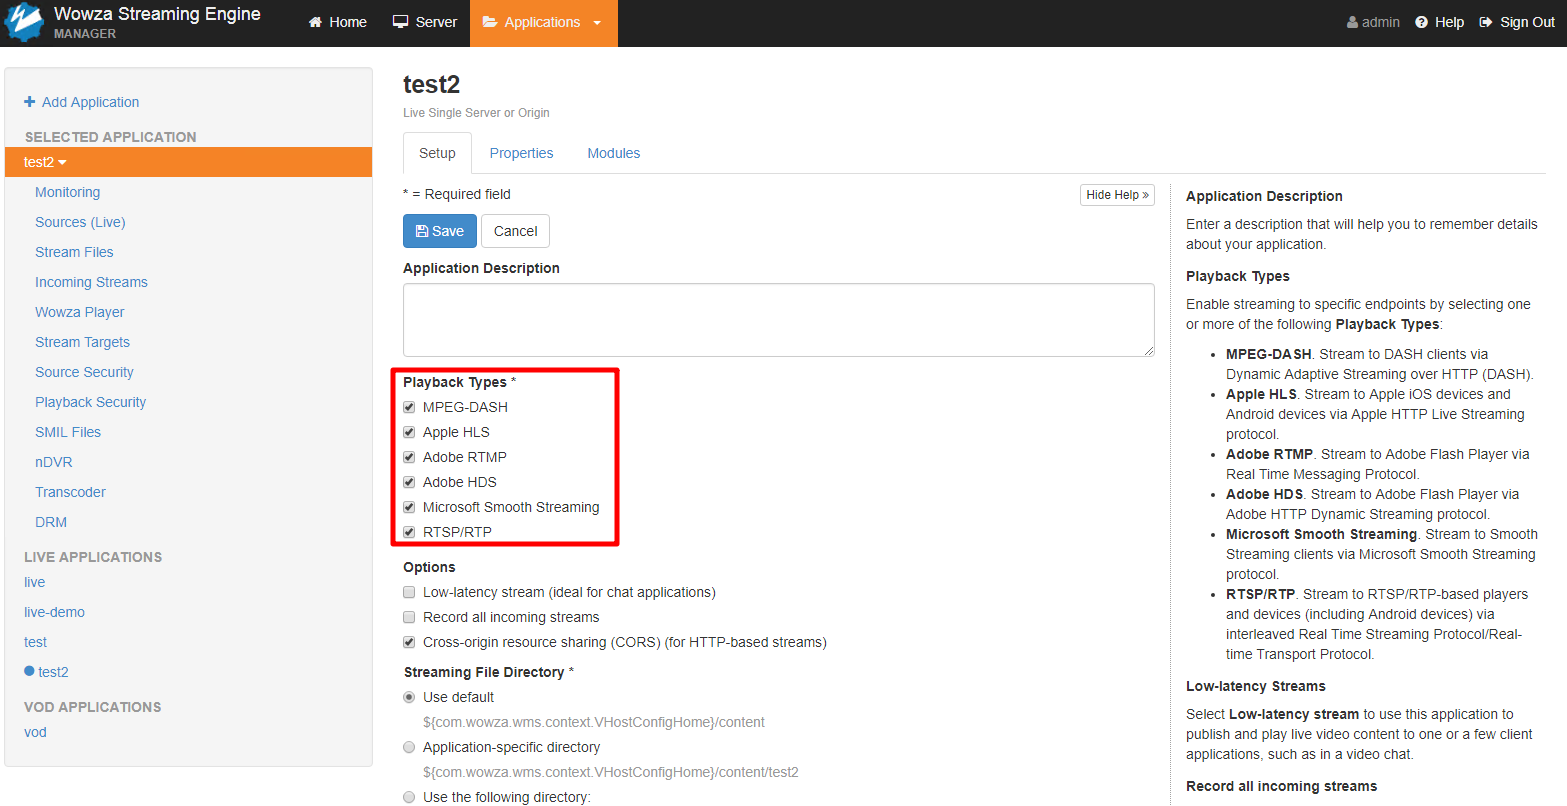Select the Use default directory radio
The image size is (1567, 806).
(409, 697)
